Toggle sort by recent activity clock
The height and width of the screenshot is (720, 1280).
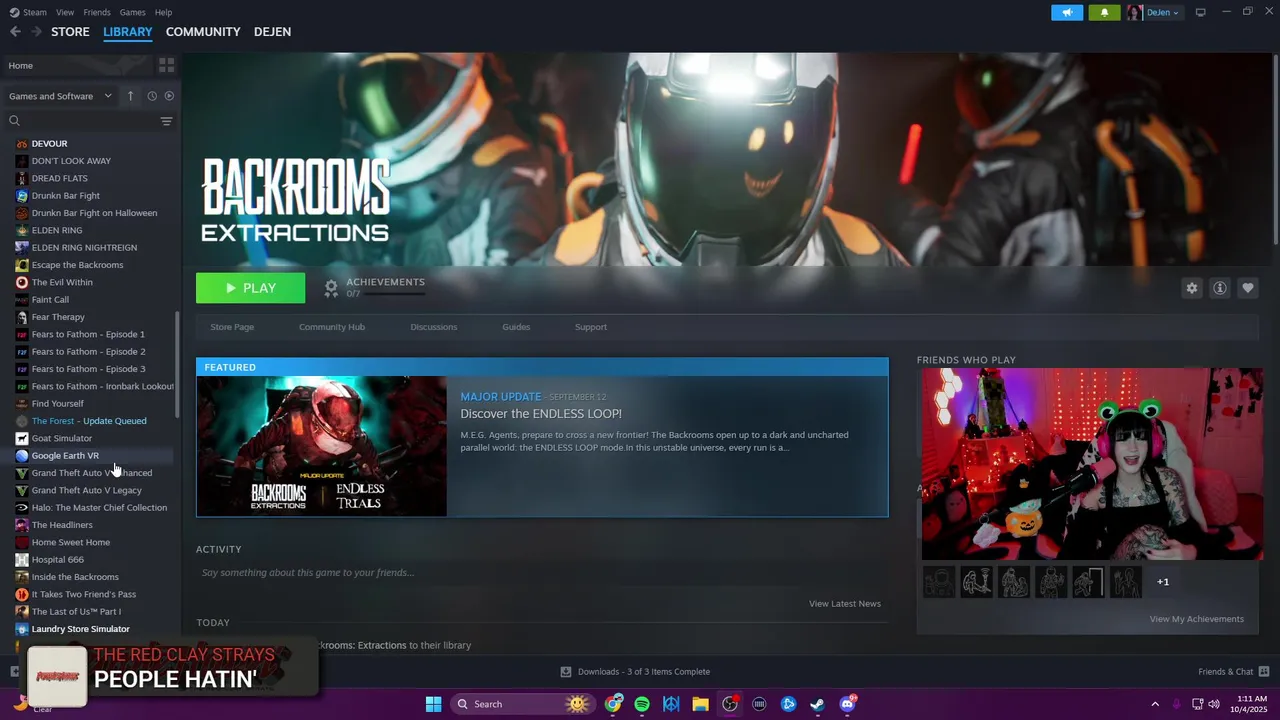(x=152, y=96)
